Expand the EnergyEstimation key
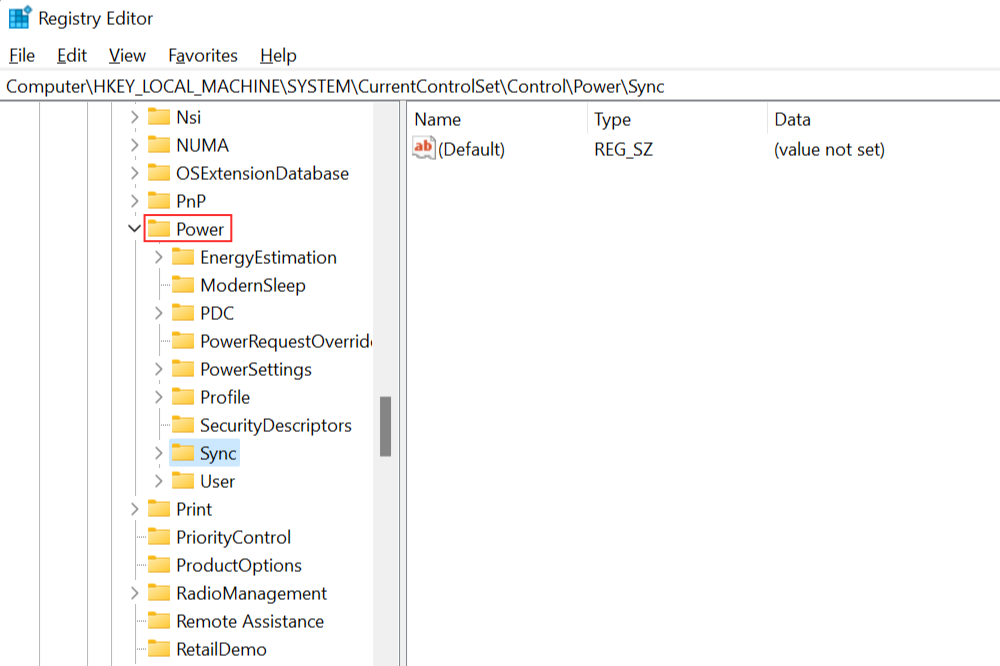Viewport: 1000px width, 666px height. [158, 258]
